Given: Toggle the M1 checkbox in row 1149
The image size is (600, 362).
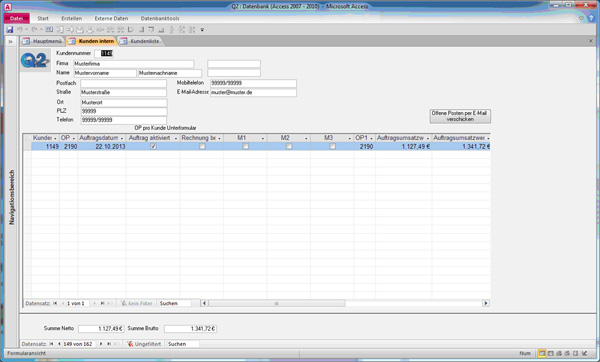Looking at the screenshot, I should [x=246, y=146].
